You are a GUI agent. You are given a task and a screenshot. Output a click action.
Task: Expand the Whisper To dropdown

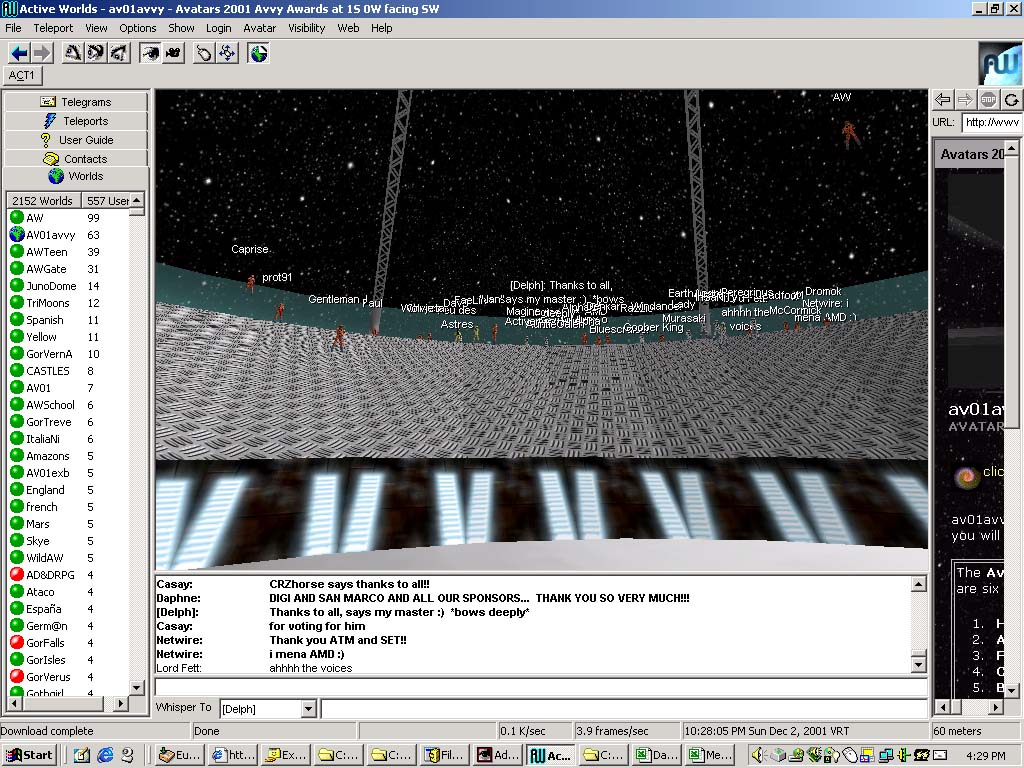point(307,709)
